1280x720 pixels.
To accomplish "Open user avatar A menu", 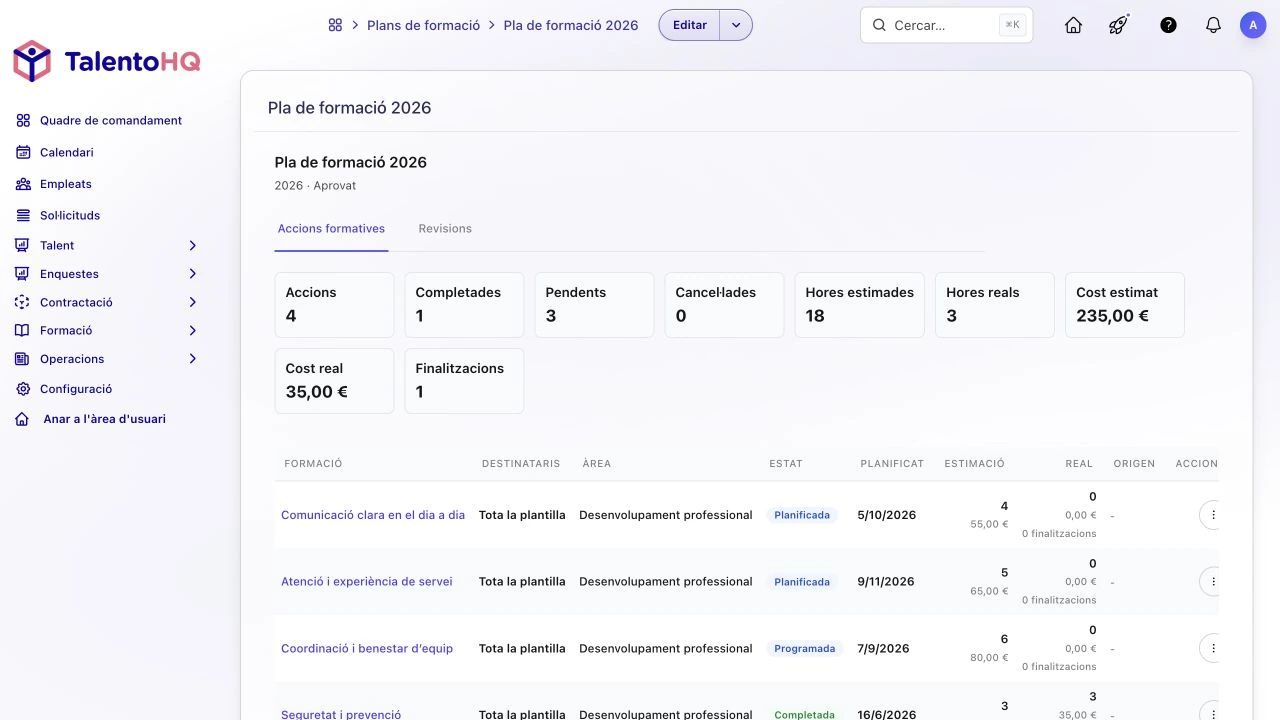I will click(x=1253, y=25).
